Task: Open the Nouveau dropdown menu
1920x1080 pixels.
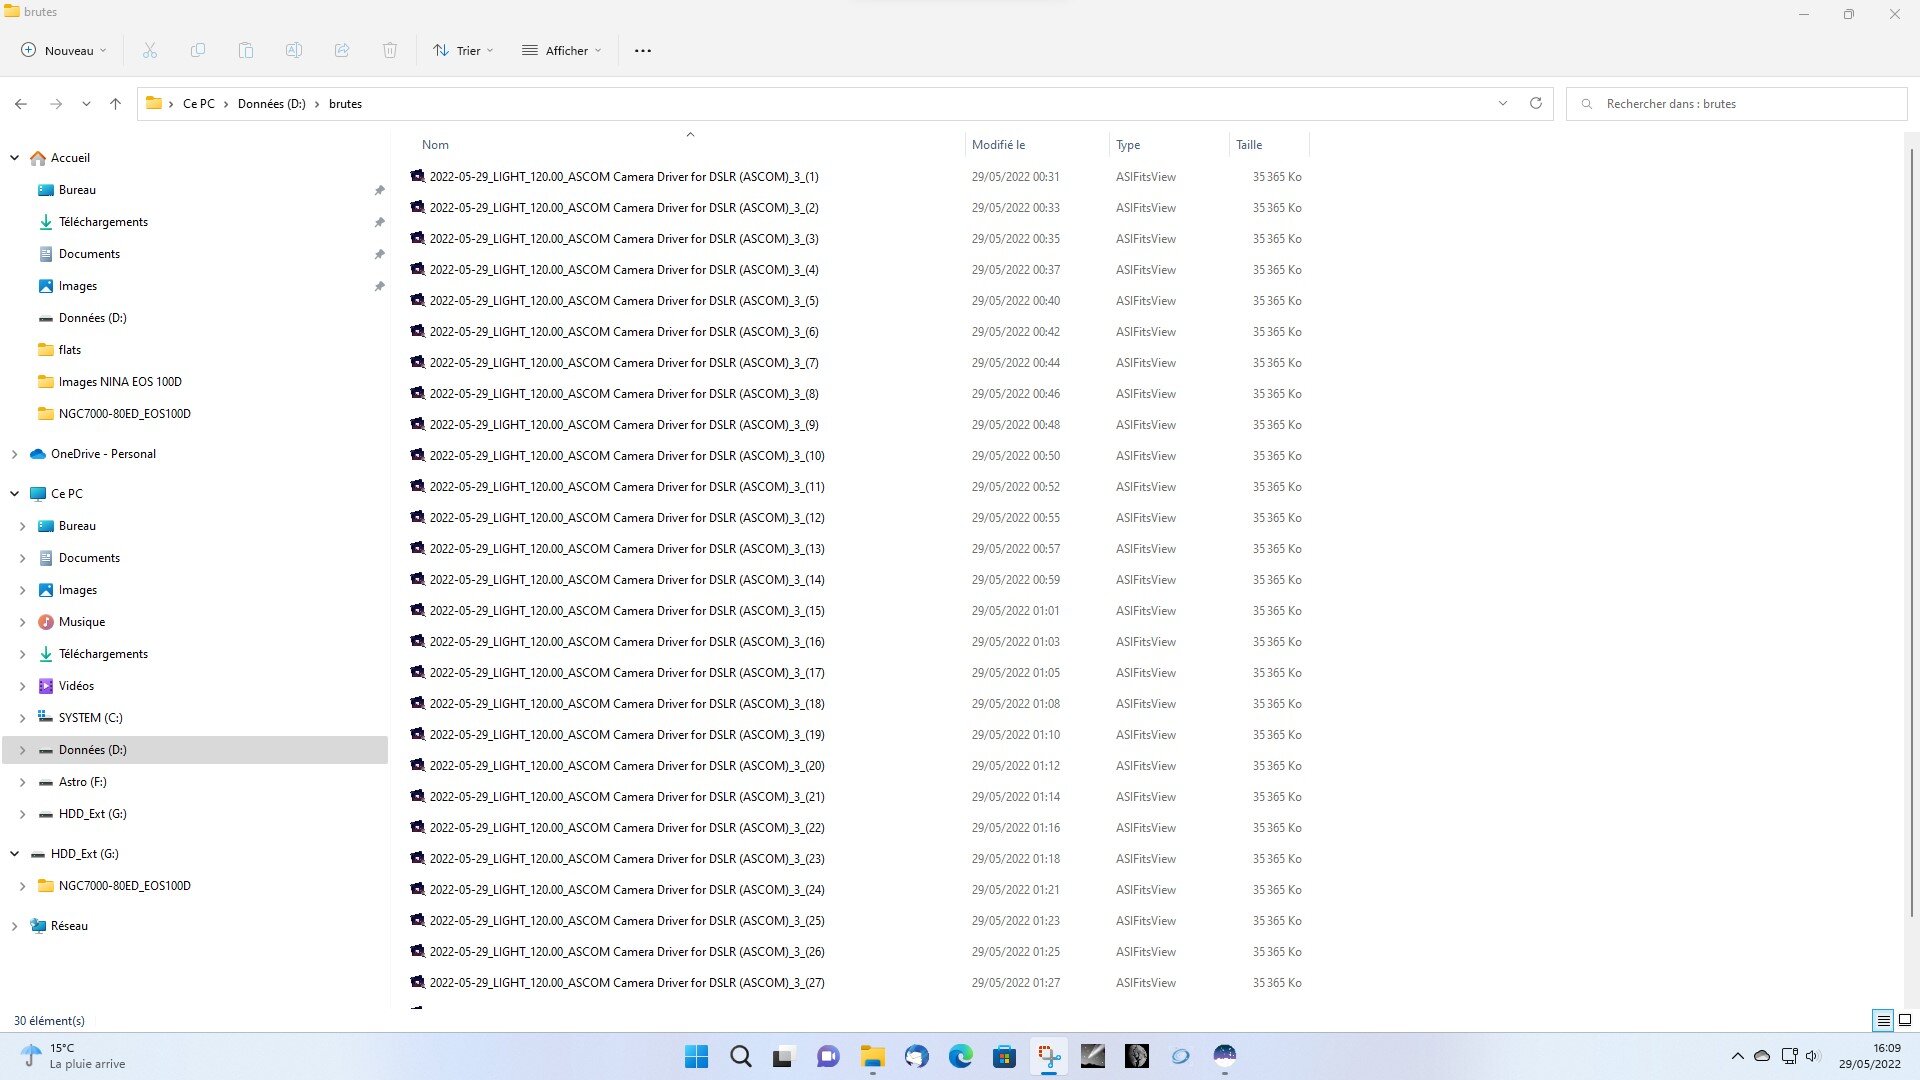Action: click(64, 50)
